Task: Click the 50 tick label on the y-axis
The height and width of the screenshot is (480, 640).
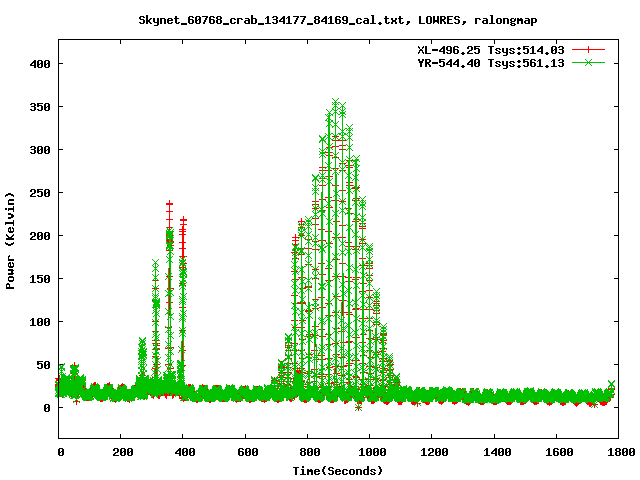Action: [44, 365]
